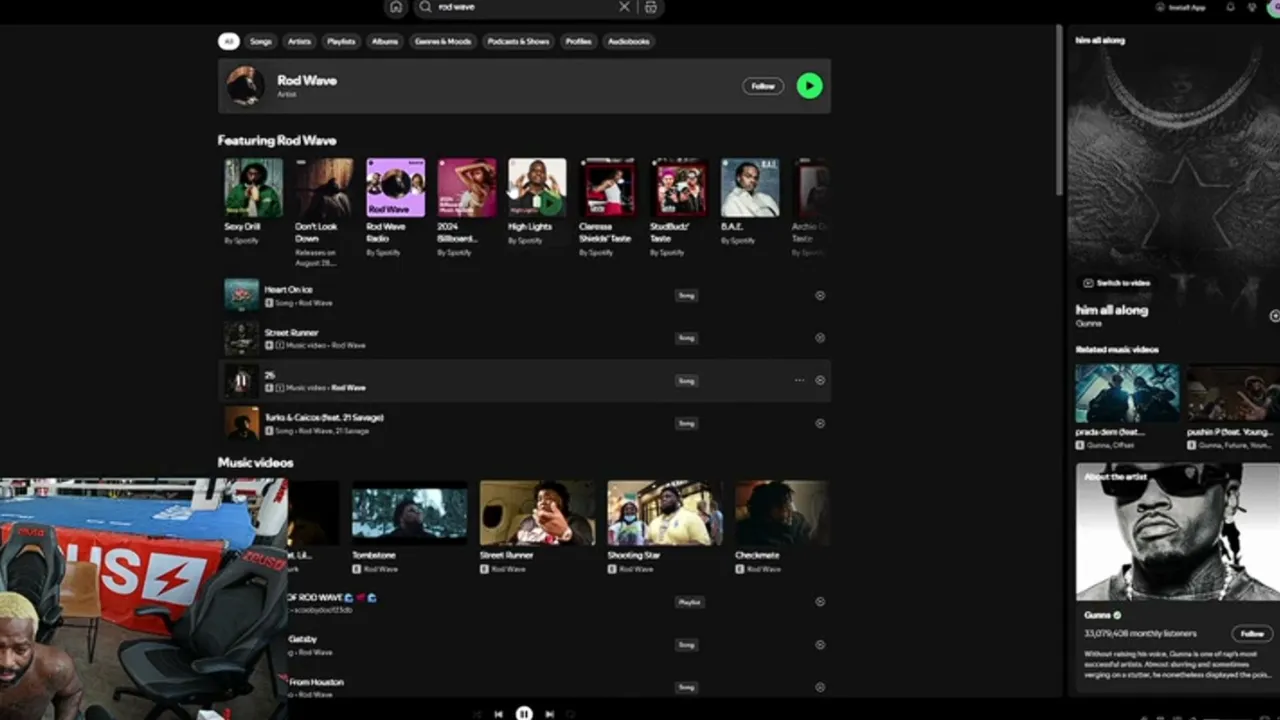Screen dimensions: 1280x720
Task: Open pushin P related music video
Action: coord(1233,393)
